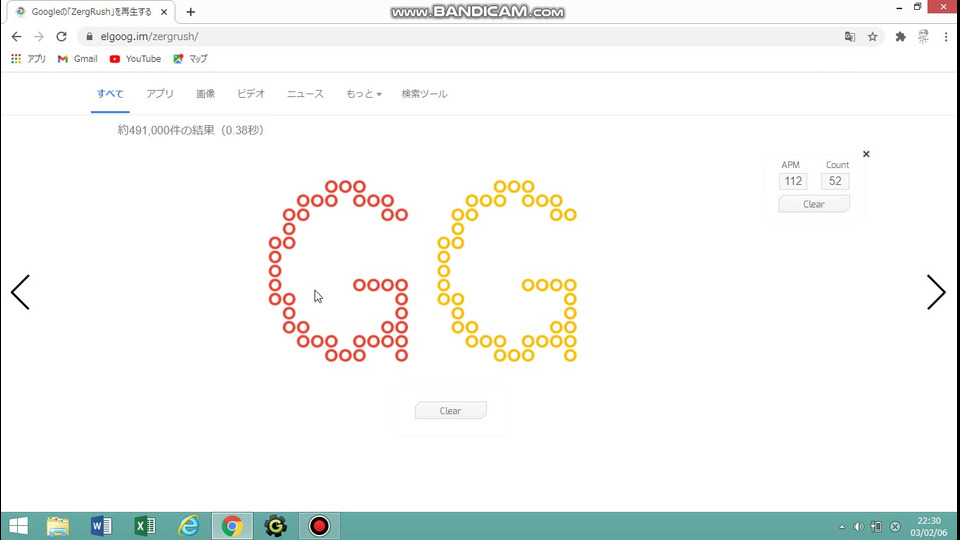The image size is (960, 540).
Task: Open Chrome three-dot menu
Action: coord(946,37)
